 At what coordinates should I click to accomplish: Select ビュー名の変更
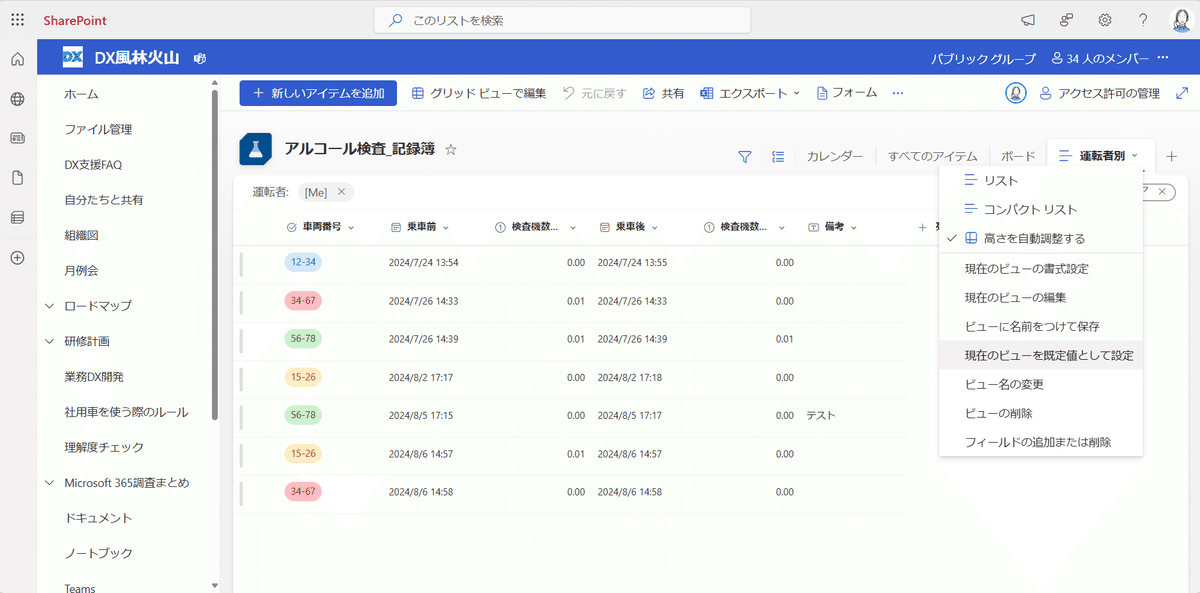click(1040, 385)
